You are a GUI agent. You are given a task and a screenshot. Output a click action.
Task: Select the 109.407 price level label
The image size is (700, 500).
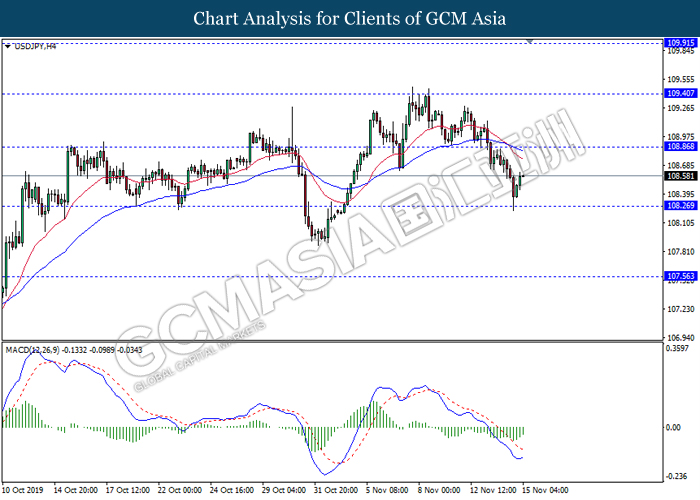pos(680,93)
